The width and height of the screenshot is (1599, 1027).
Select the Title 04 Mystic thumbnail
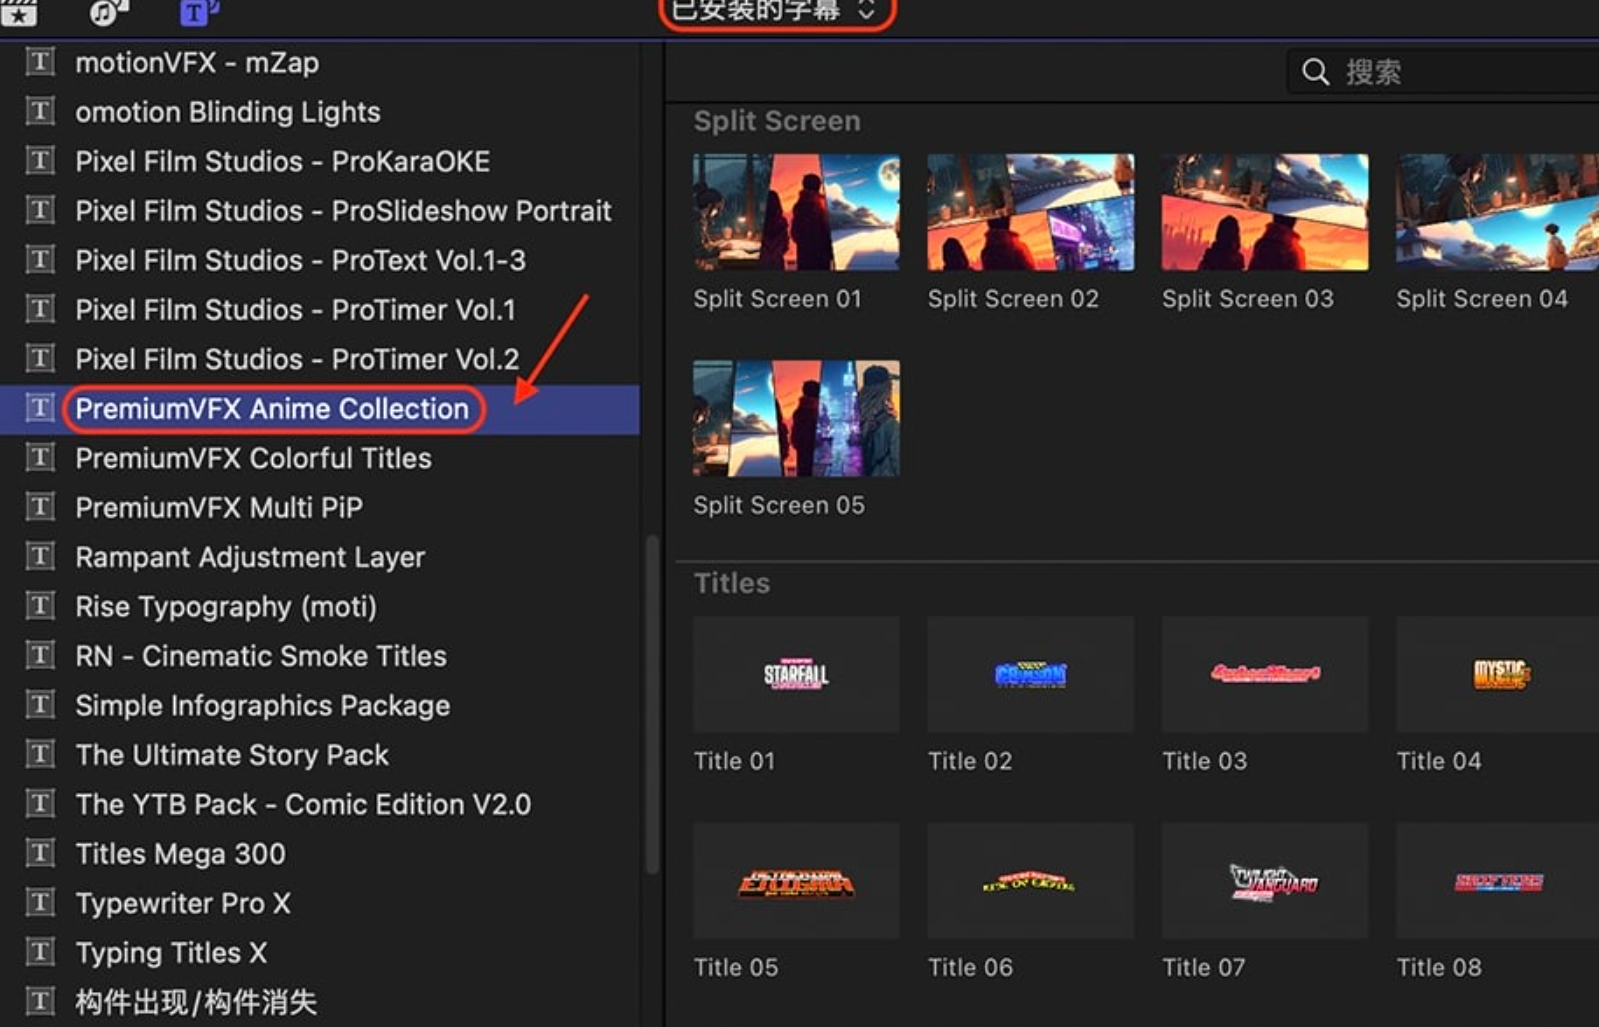(1497, 675)
